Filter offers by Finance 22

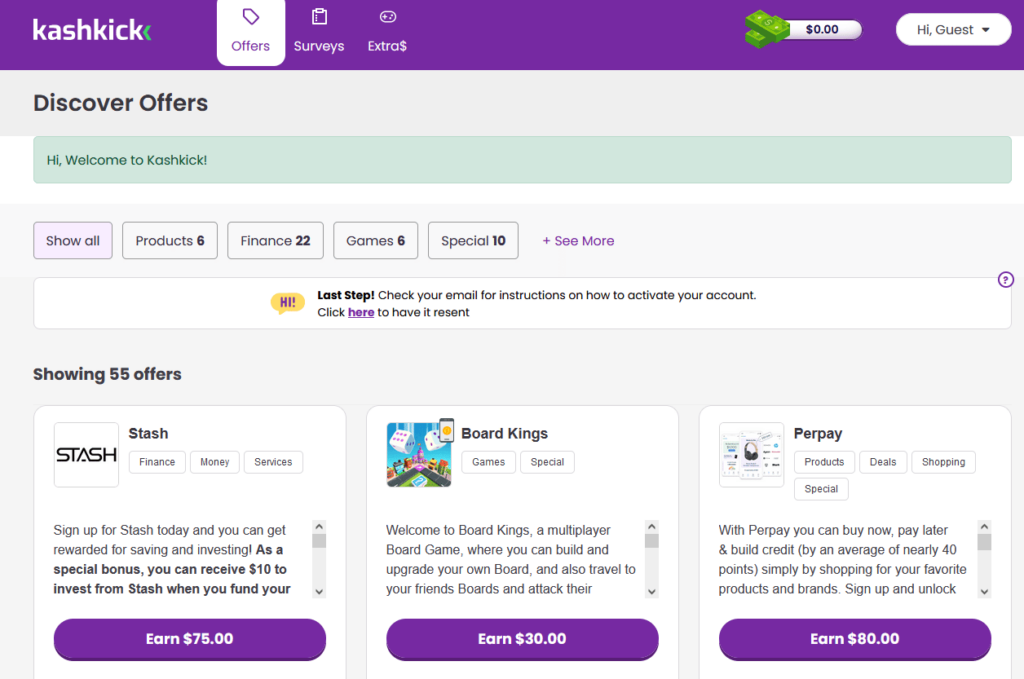pos(275,240)
